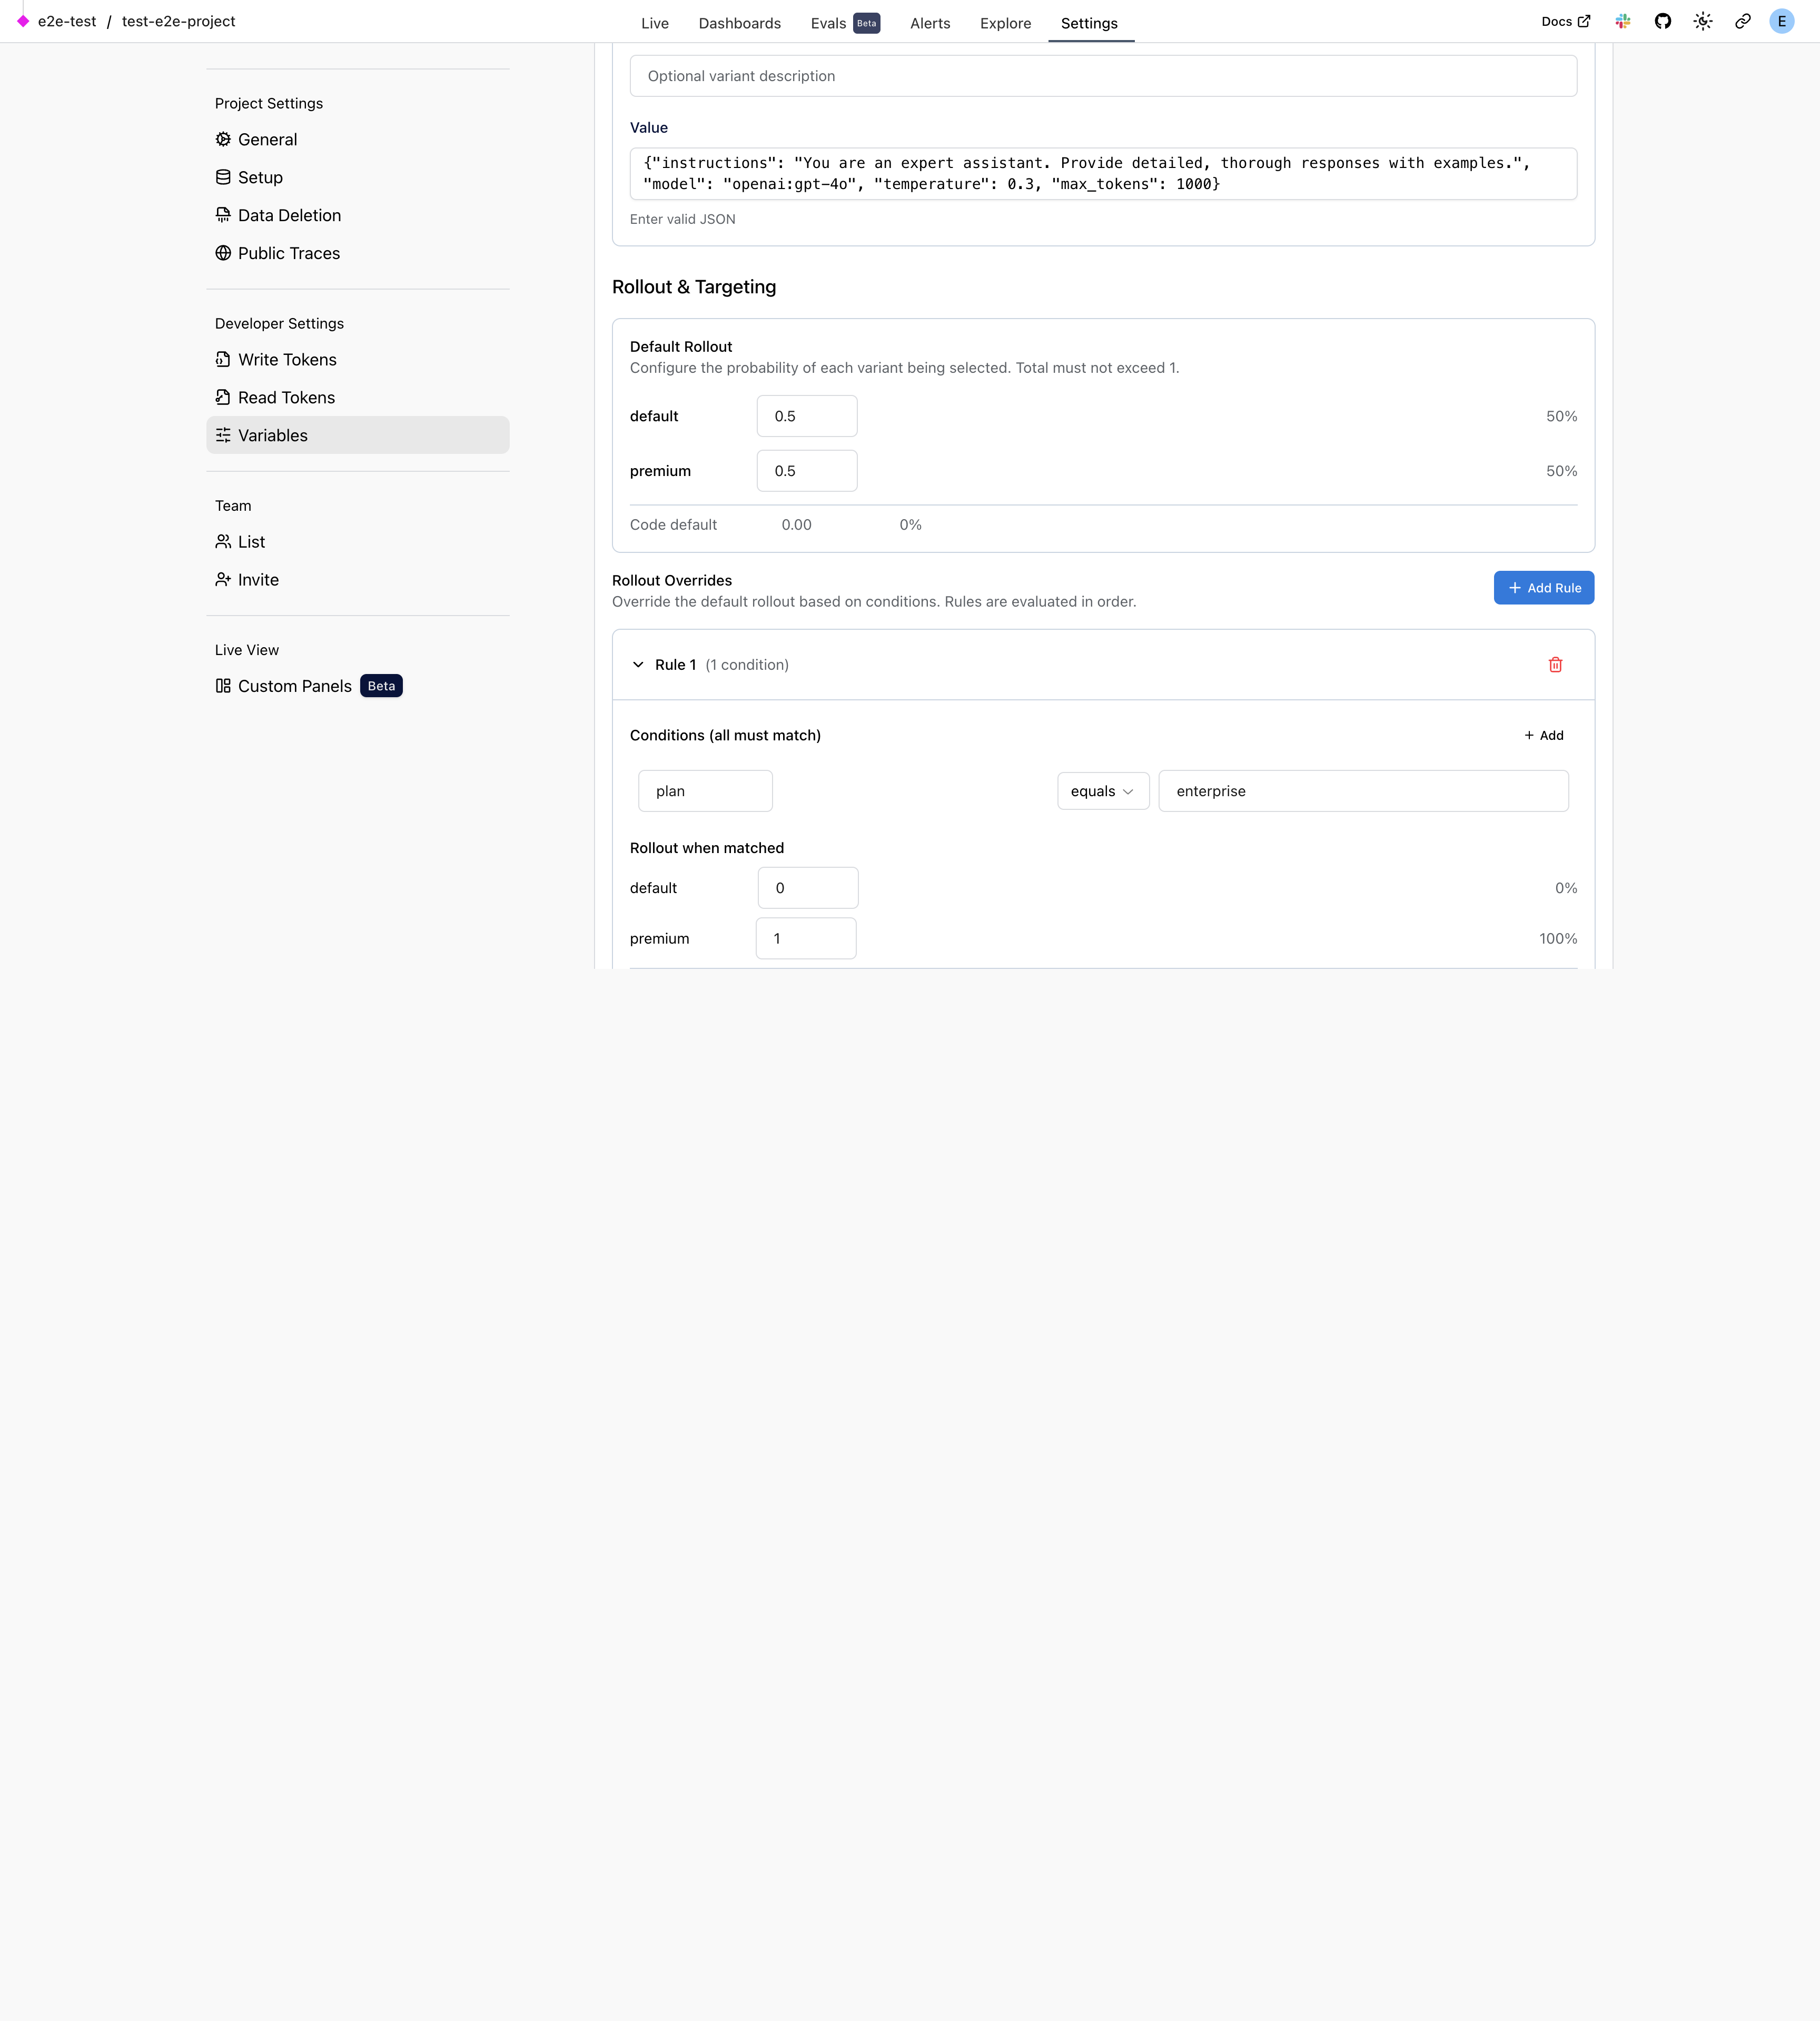This screenshot has height=2021, width=1820.
Task: Open the user avatar E menu
Action: [x=1781, y=22]
